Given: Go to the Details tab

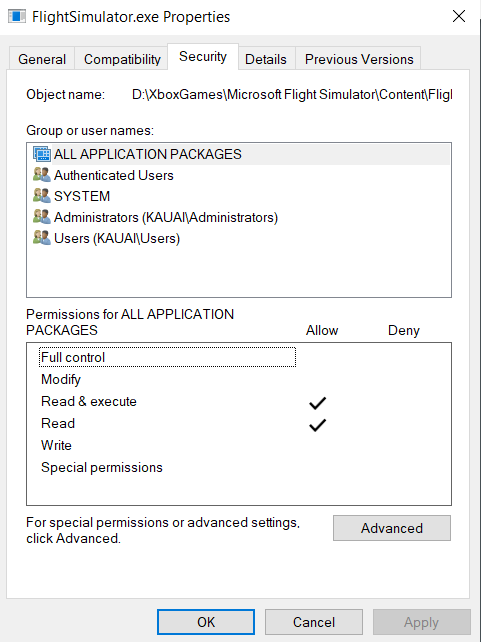Looking at the screenshot, I should [x=266, y=59].
